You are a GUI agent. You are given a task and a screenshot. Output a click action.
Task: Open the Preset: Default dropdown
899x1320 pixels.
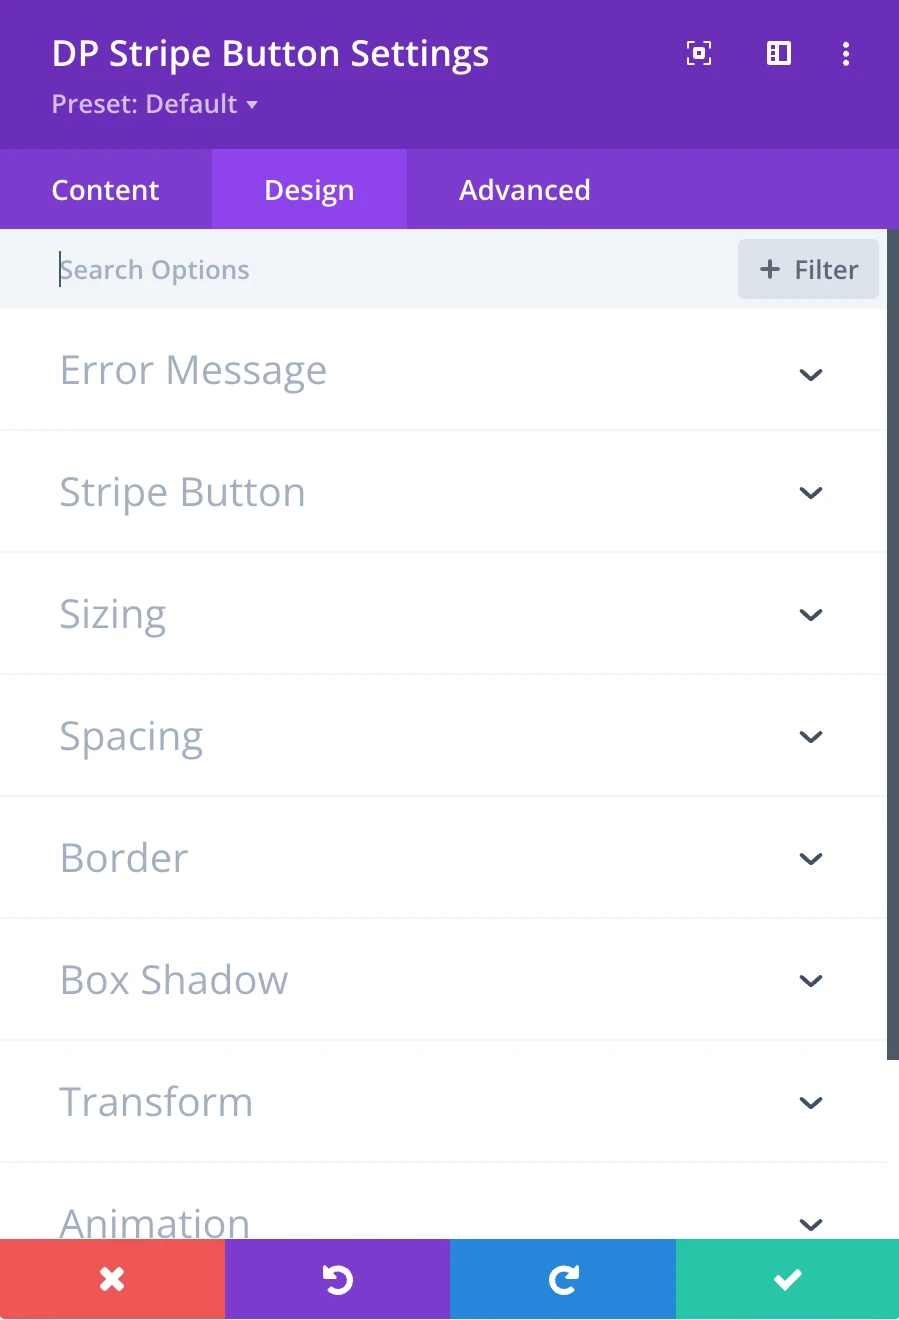pos(155,104)
